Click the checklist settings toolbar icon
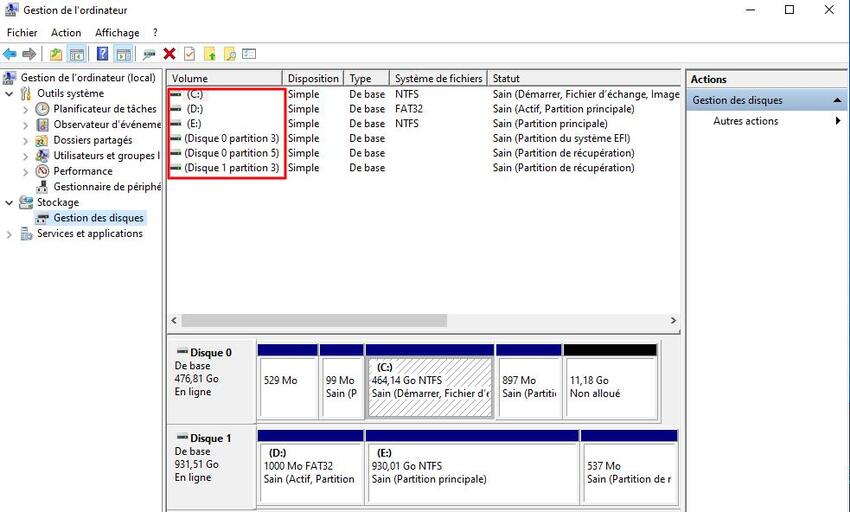 249,54
